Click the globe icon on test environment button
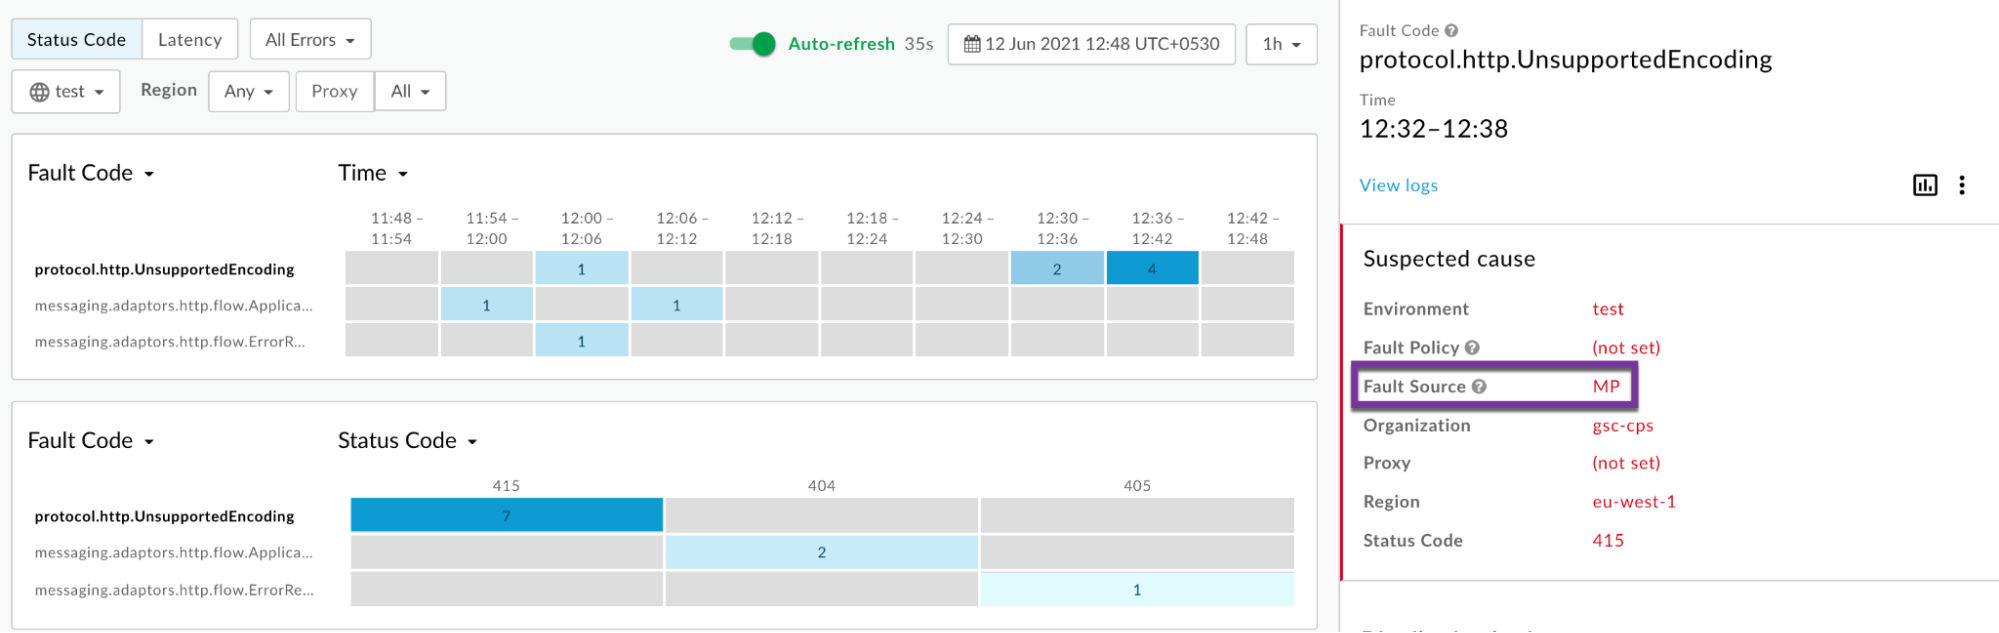Viewport: 1999px width, 633px height. [x=40, y=92]
